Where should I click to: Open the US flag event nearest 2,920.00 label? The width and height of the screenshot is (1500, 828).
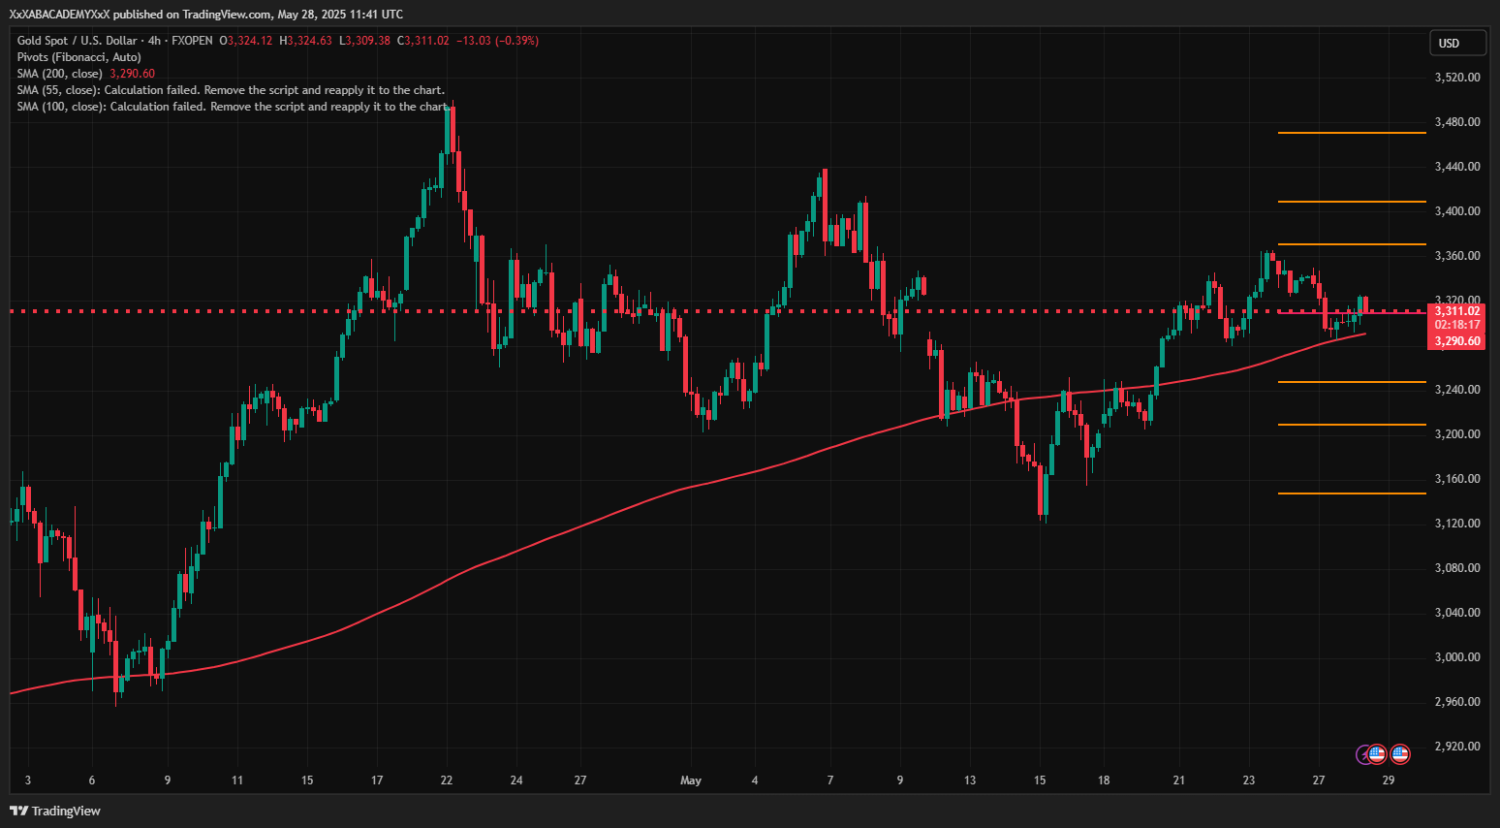pos(1400,754)
